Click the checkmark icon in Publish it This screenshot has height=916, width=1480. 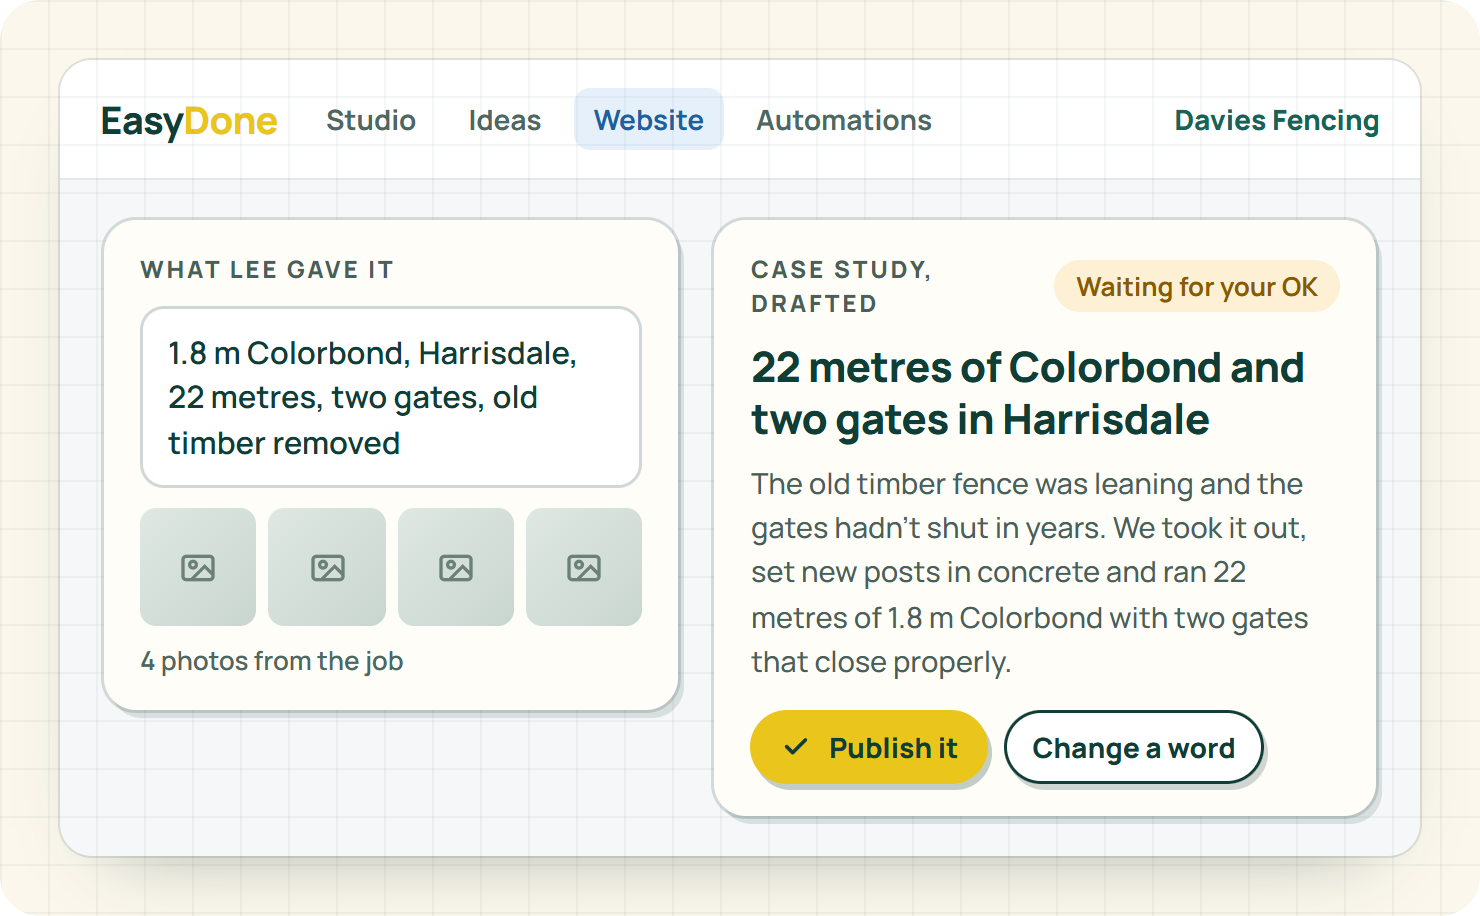pos(796,747)
